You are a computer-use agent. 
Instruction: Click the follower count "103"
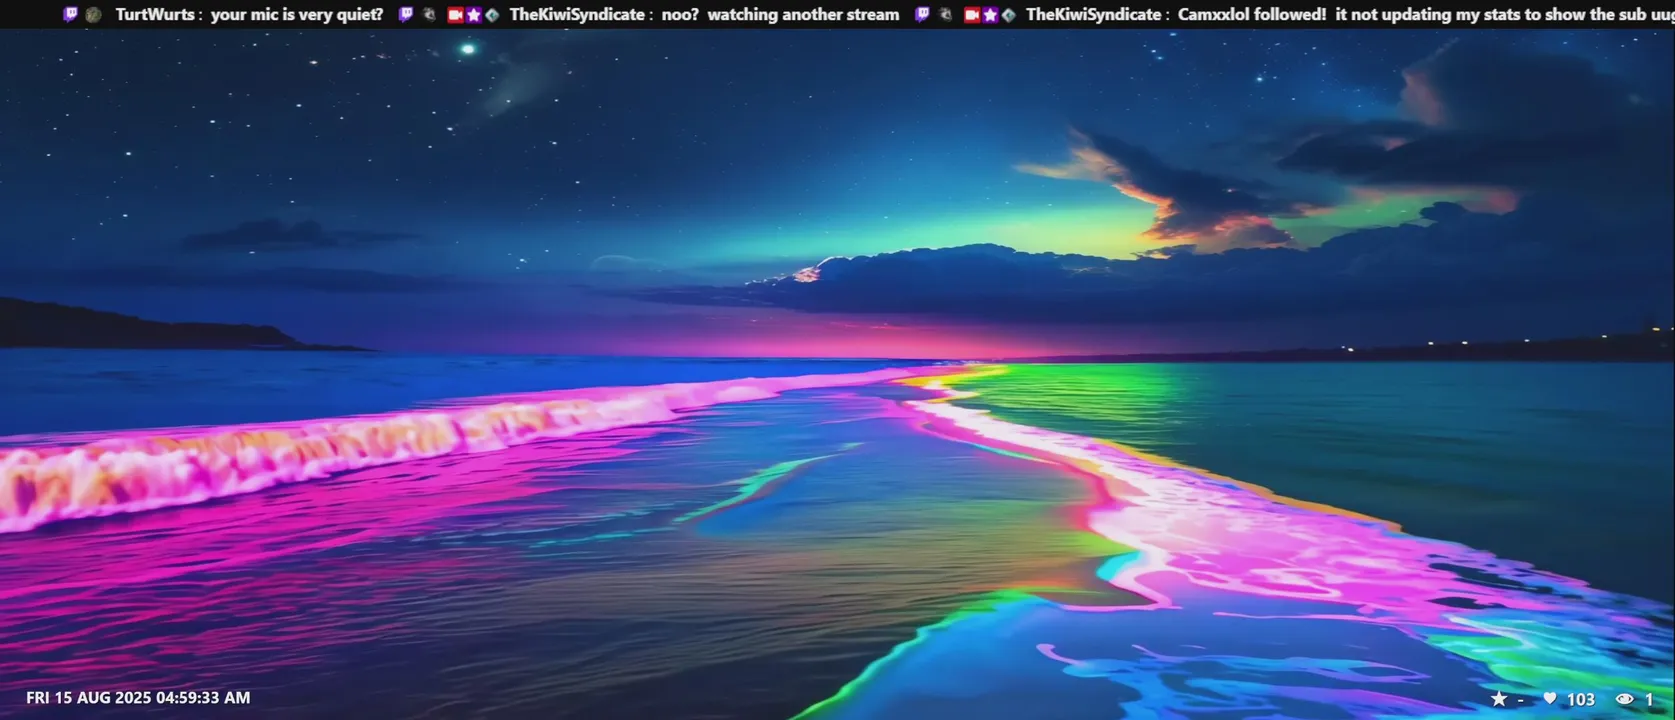(x=1581, y=699)
